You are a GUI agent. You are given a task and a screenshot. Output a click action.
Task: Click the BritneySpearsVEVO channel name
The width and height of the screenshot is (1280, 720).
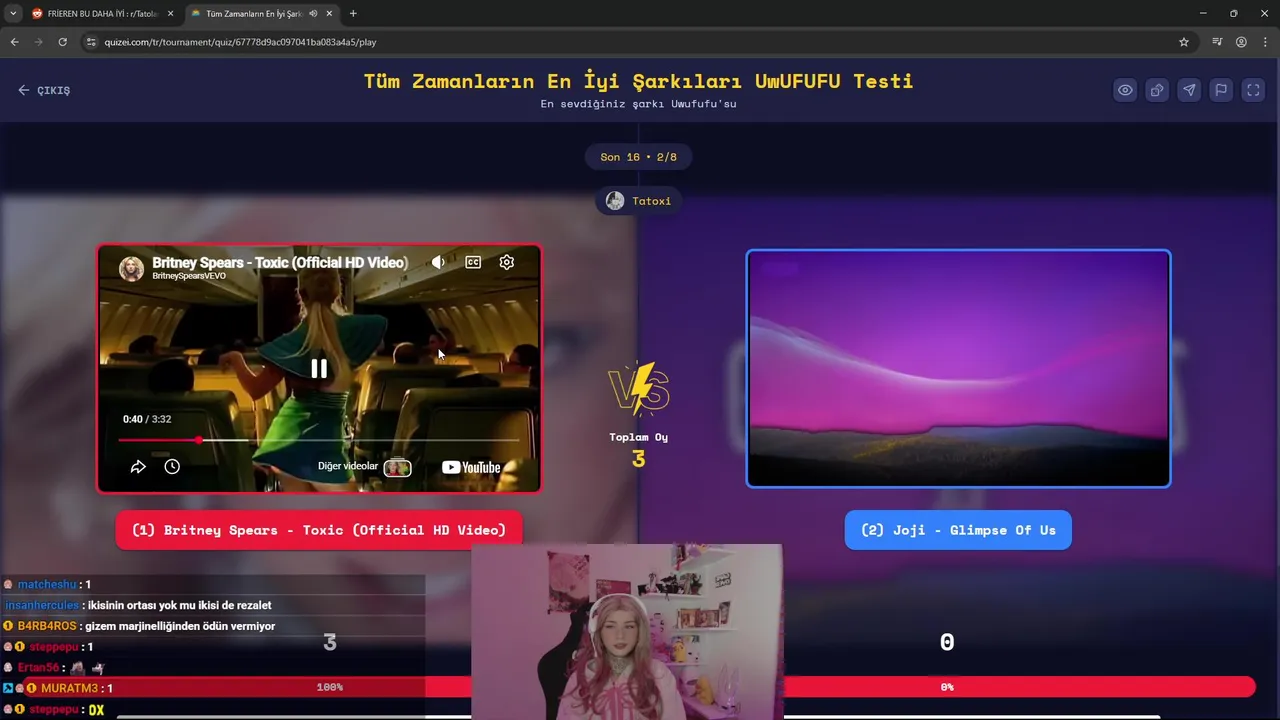[189, 276]
